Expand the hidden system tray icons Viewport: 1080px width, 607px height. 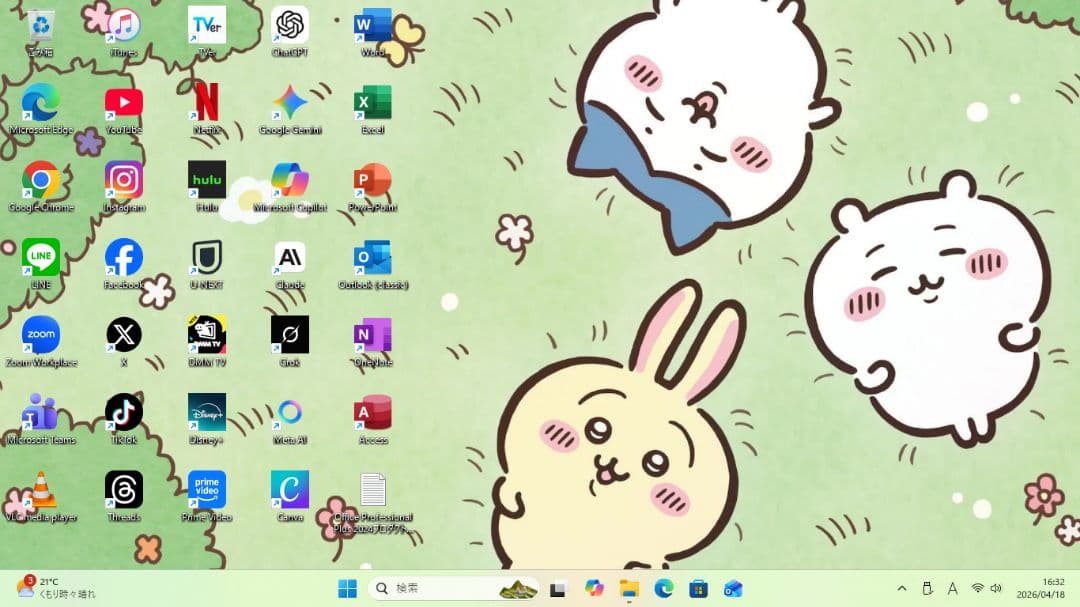[902, 588]
